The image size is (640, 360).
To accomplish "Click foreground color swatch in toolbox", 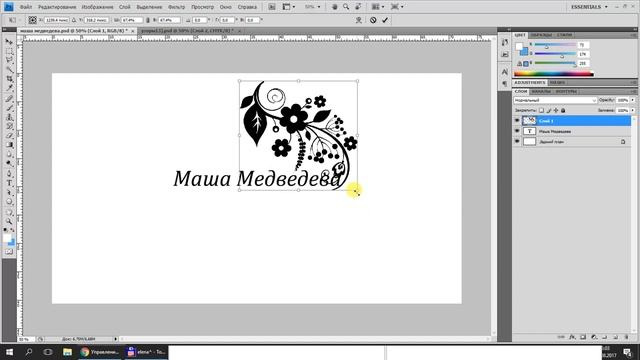I will pos(7,238).
